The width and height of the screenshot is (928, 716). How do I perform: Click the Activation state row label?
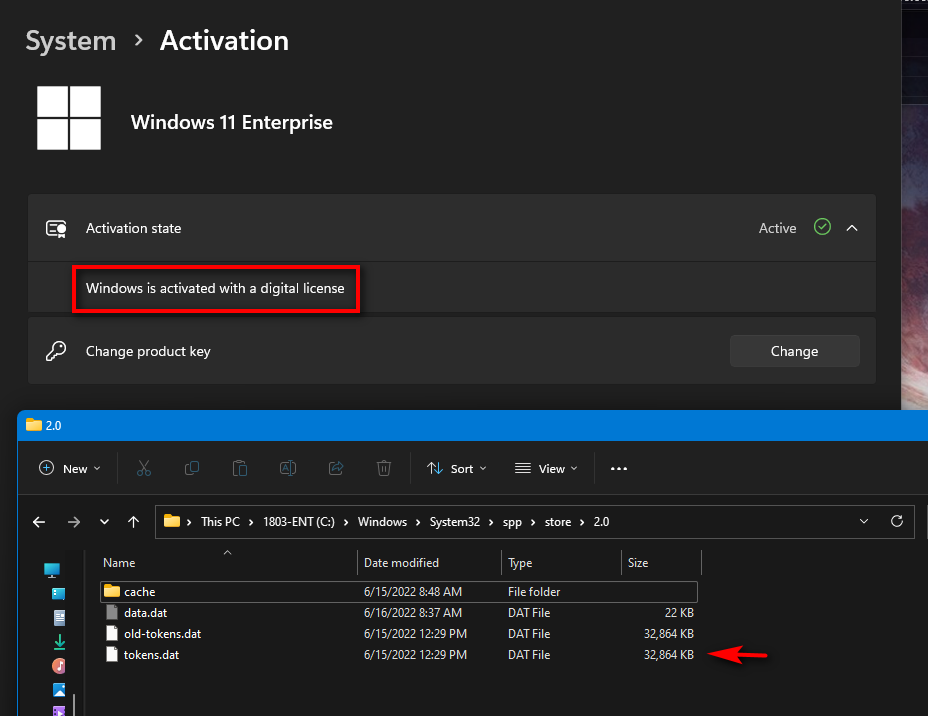click(134, 228)
